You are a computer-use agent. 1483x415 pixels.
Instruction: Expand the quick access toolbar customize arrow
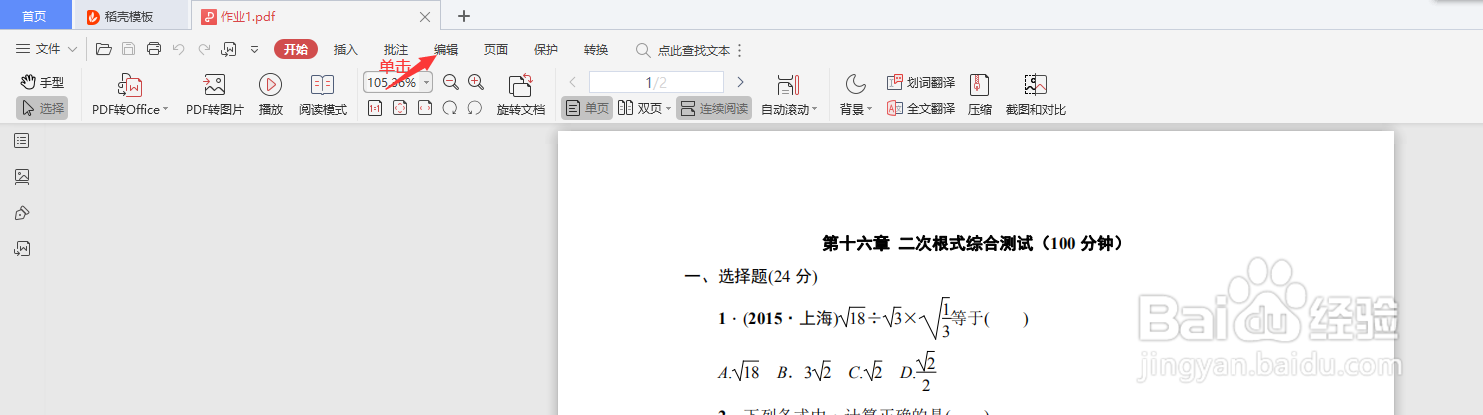tap(254, 49)
